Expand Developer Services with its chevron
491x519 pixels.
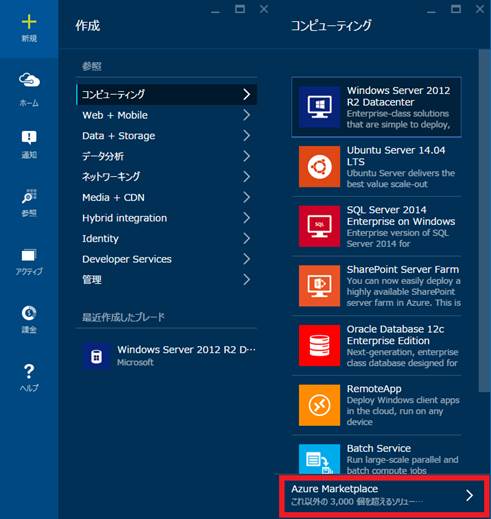pos(246,259)
